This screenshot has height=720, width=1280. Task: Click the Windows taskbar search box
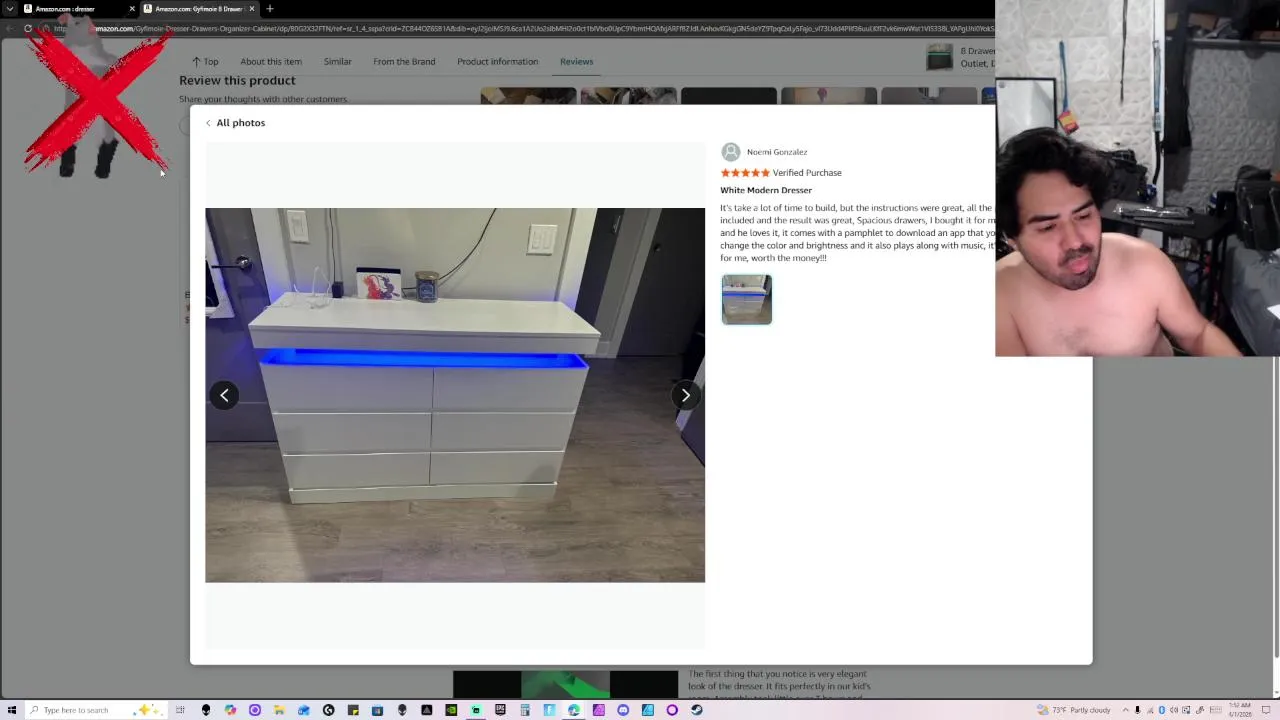tap(95, 710)
